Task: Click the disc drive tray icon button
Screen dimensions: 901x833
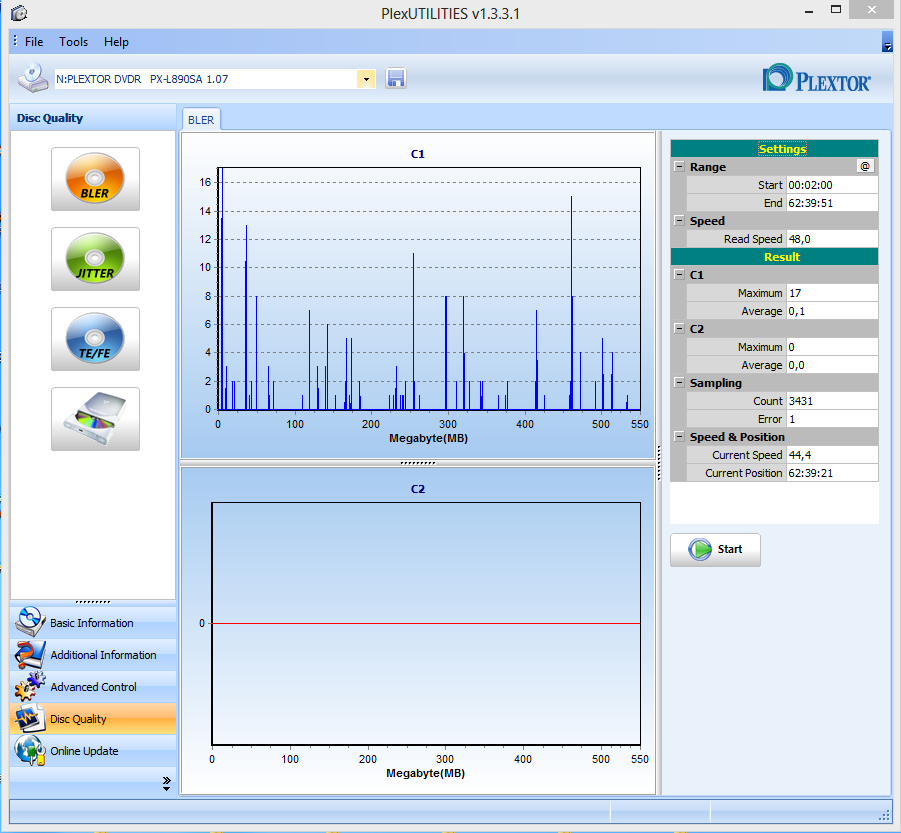Action: pos(95,419)
